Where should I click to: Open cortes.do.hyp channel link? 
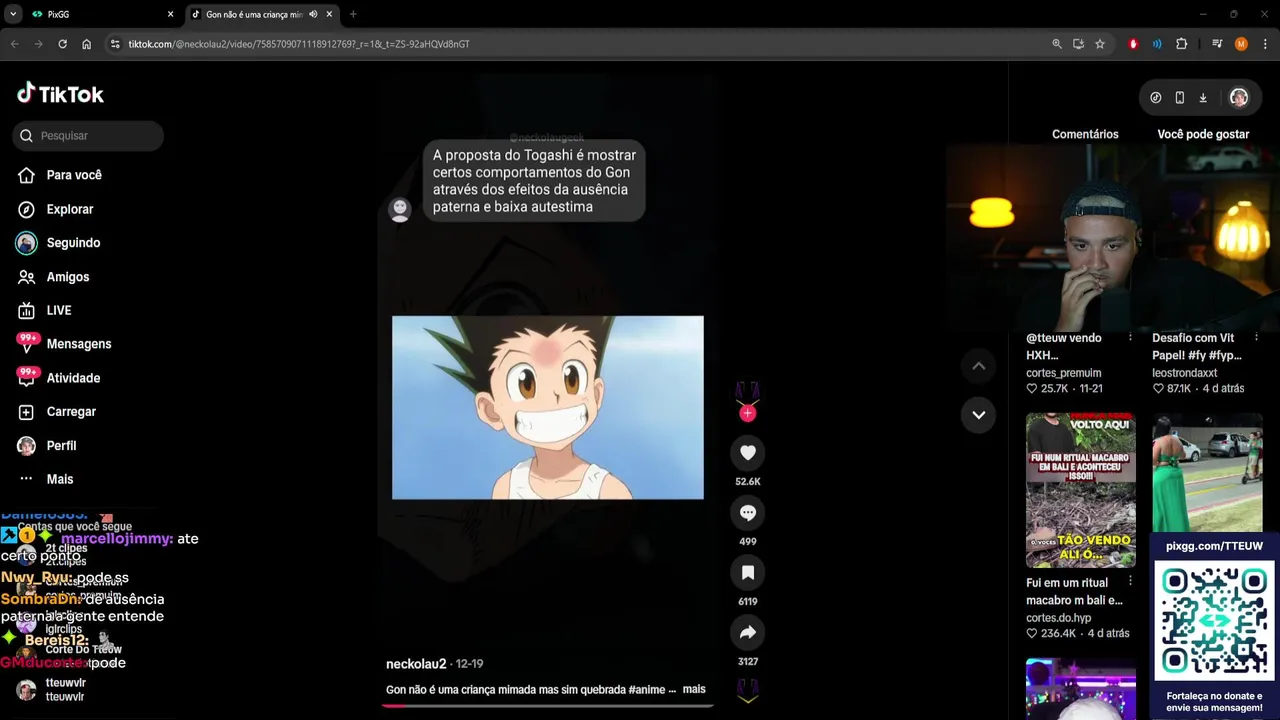pos(1059,618)
